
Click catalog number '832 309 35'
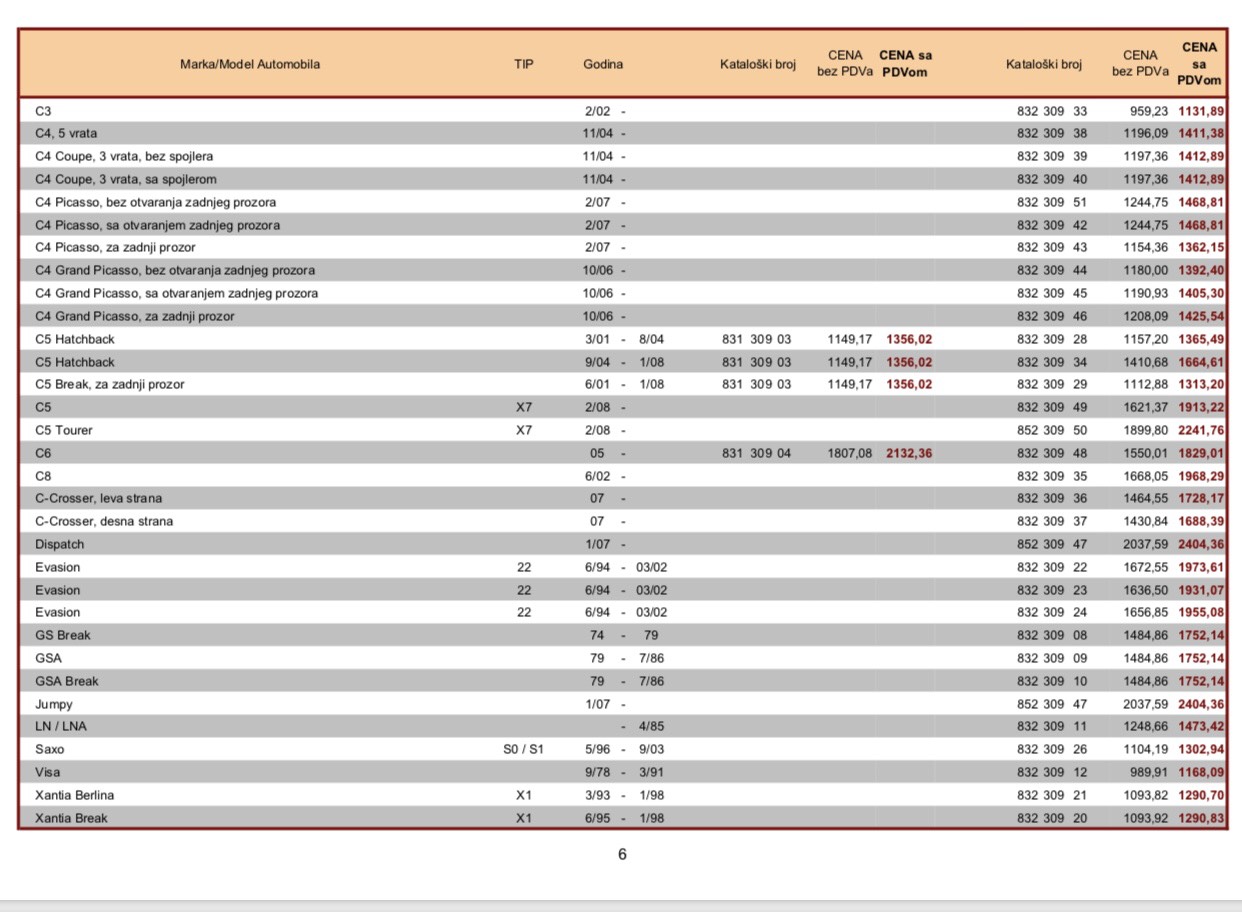[x=1052, y=476]
